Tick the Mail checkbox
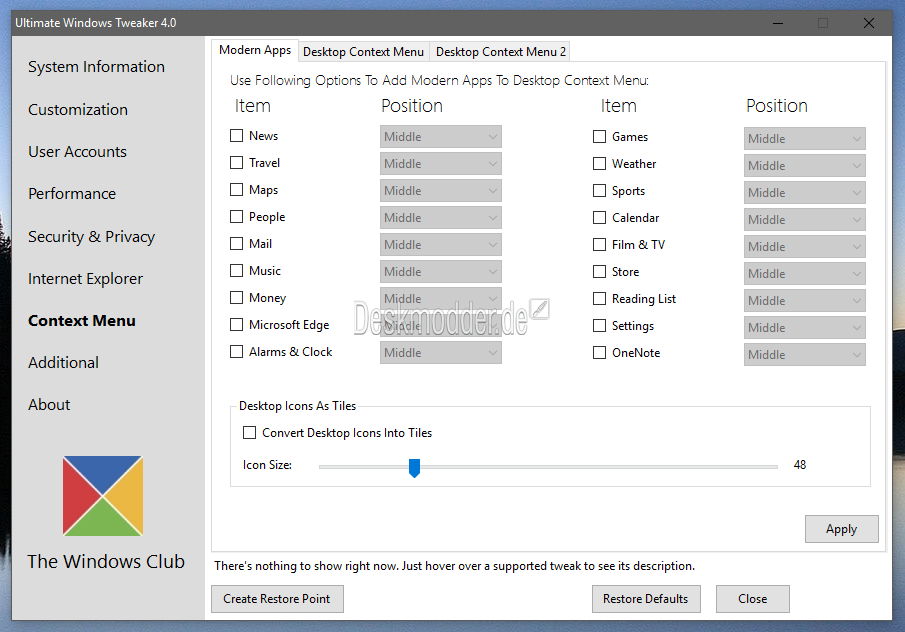905x632 pixels. click(x=237, y=244)
